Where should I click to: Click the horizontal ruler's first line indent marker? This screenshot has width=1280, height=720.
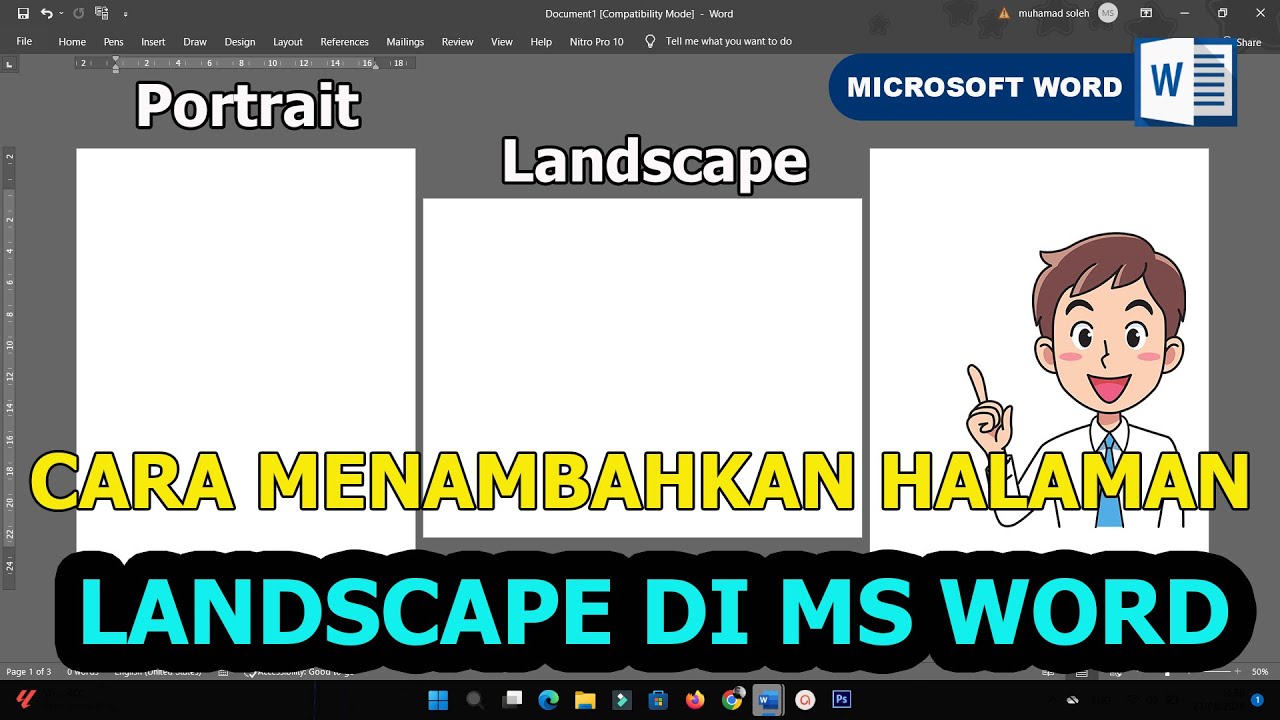point(115,59)
